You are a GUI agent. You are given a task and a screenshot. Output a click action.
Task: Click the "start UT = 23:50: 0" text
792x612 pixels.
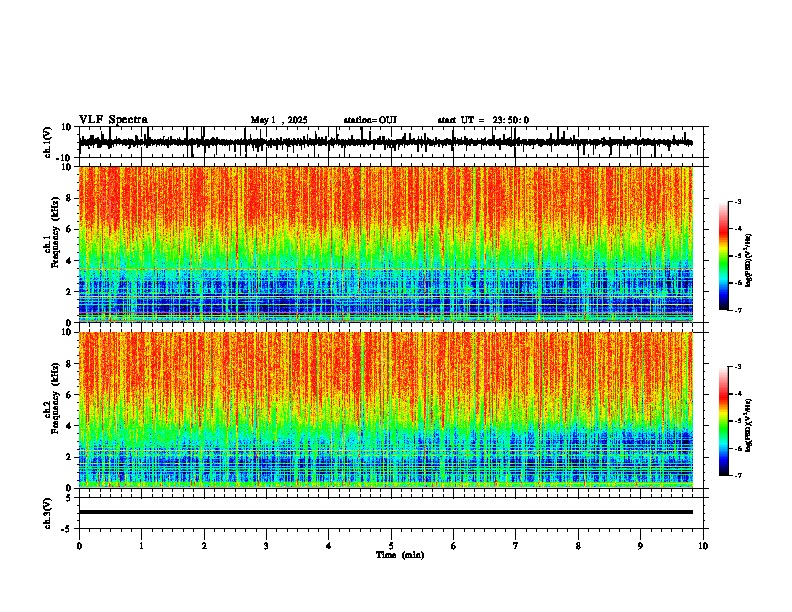click(483, 120)
